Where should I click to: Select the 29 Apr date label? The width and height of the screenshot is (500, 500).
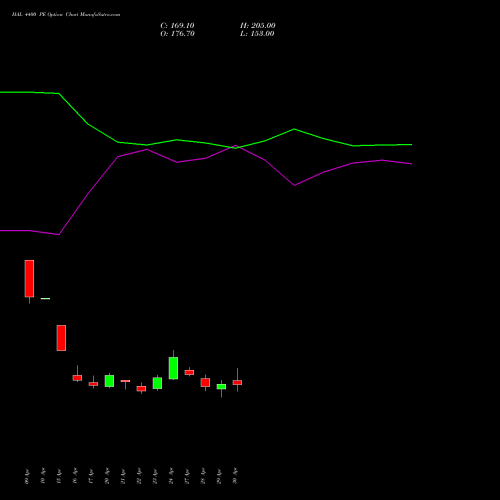pyautogui.click(x=219, y=476)
